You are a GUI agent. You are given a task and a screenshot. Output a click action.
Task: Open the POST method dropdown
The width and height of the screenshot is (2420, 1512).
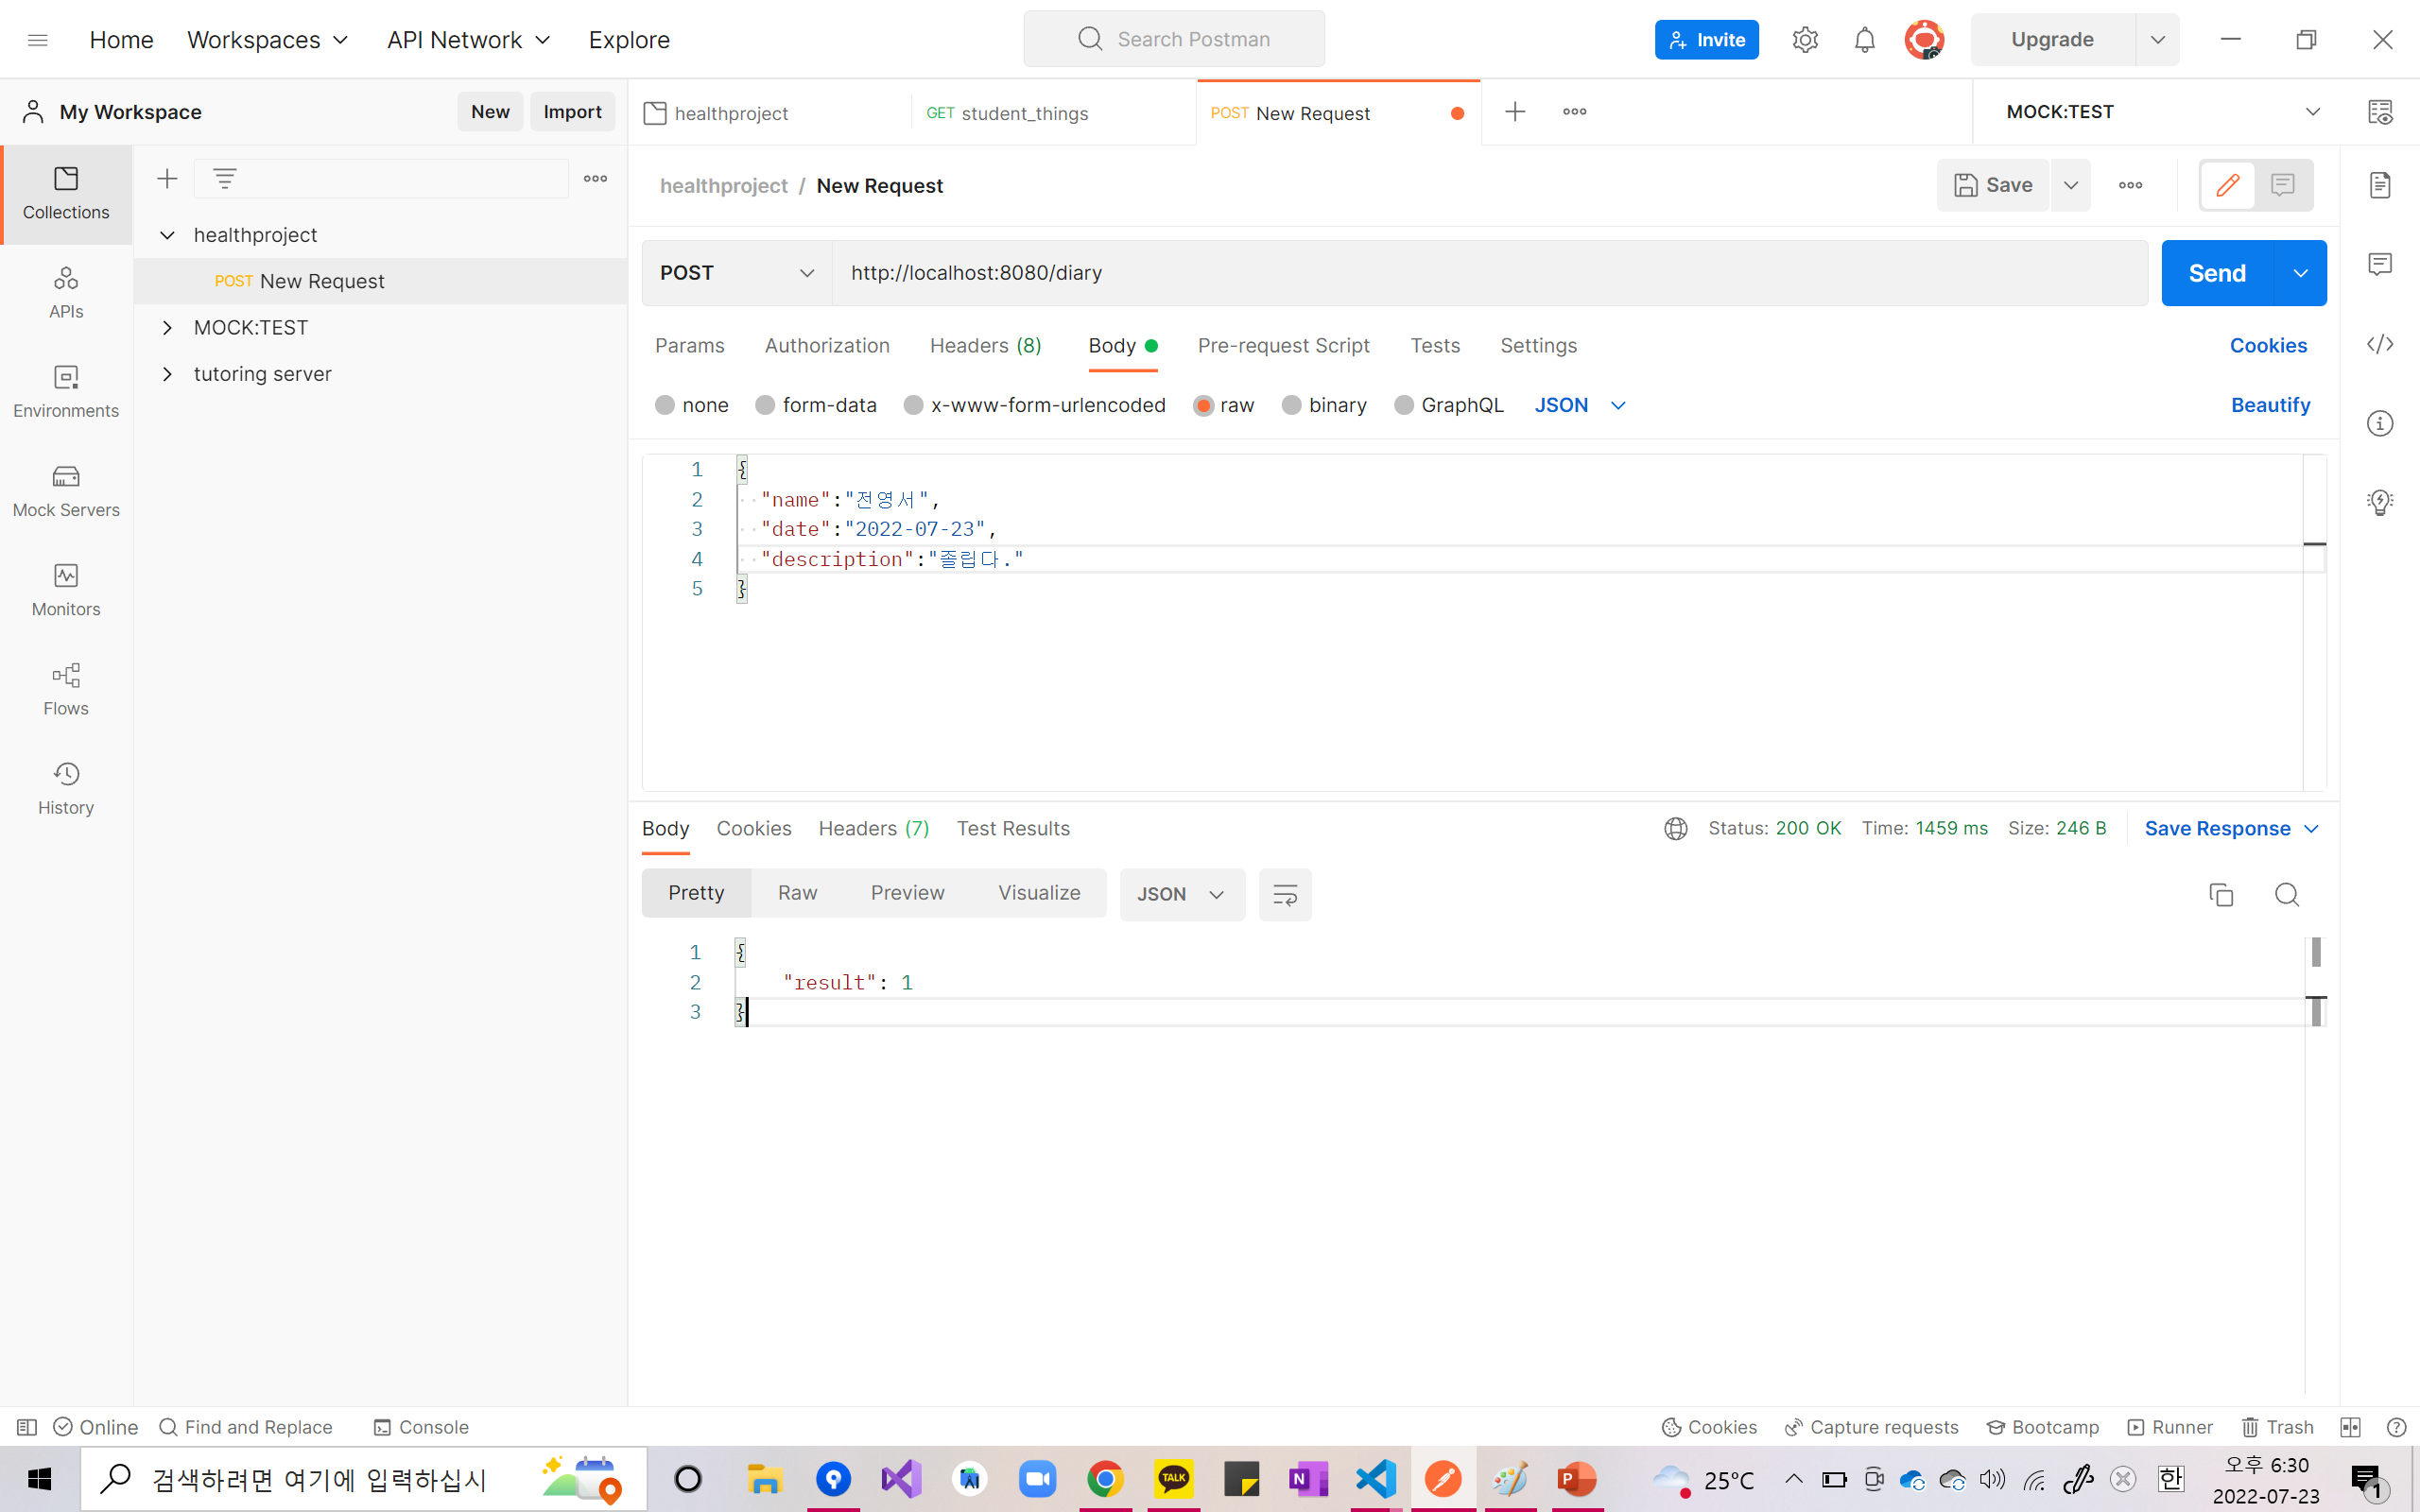pos(736,273)
